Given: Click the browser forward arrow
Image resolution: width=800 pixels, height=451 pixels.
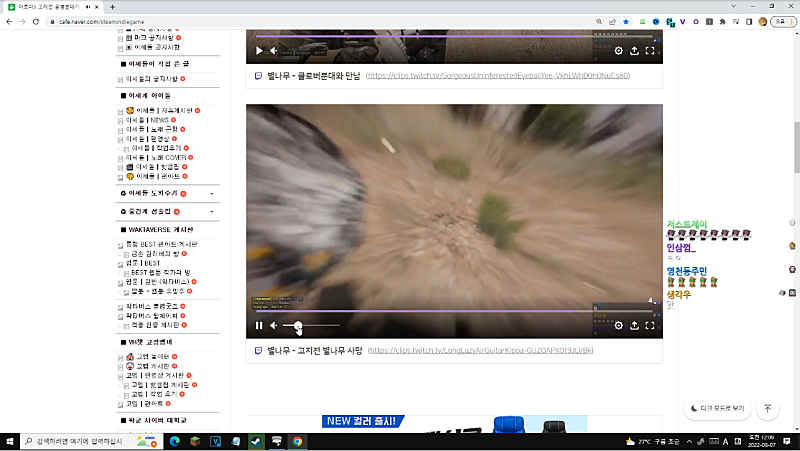Looking at the screenshot, I should point(22,21).
